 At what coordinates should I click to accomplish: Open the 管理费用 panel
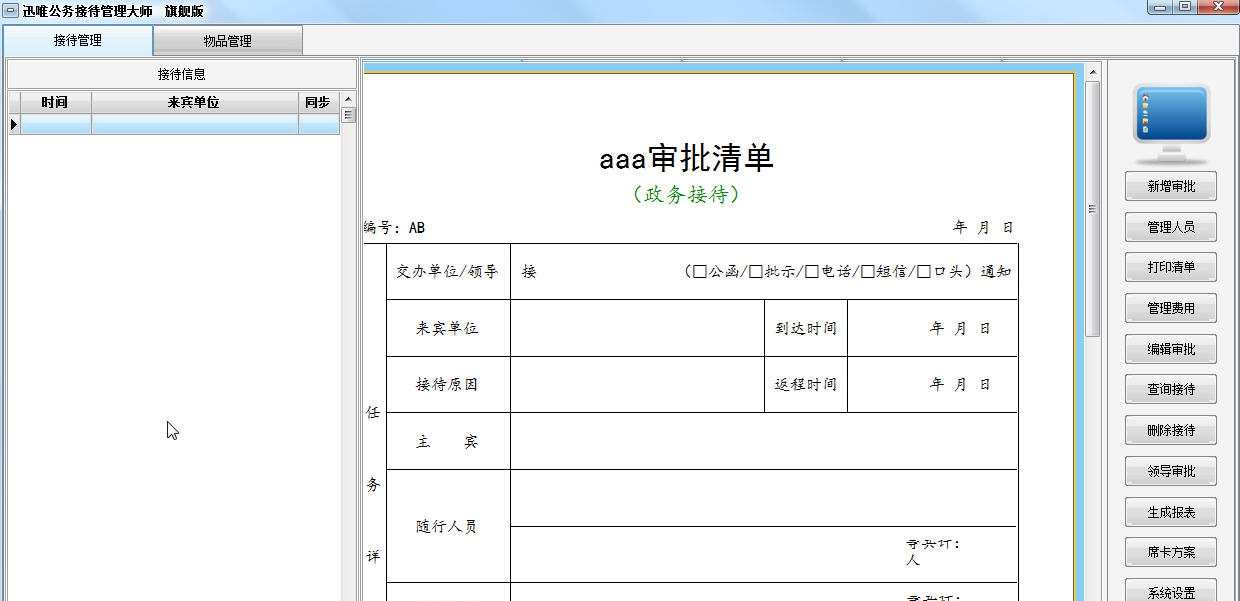(x=1170, y=308)
